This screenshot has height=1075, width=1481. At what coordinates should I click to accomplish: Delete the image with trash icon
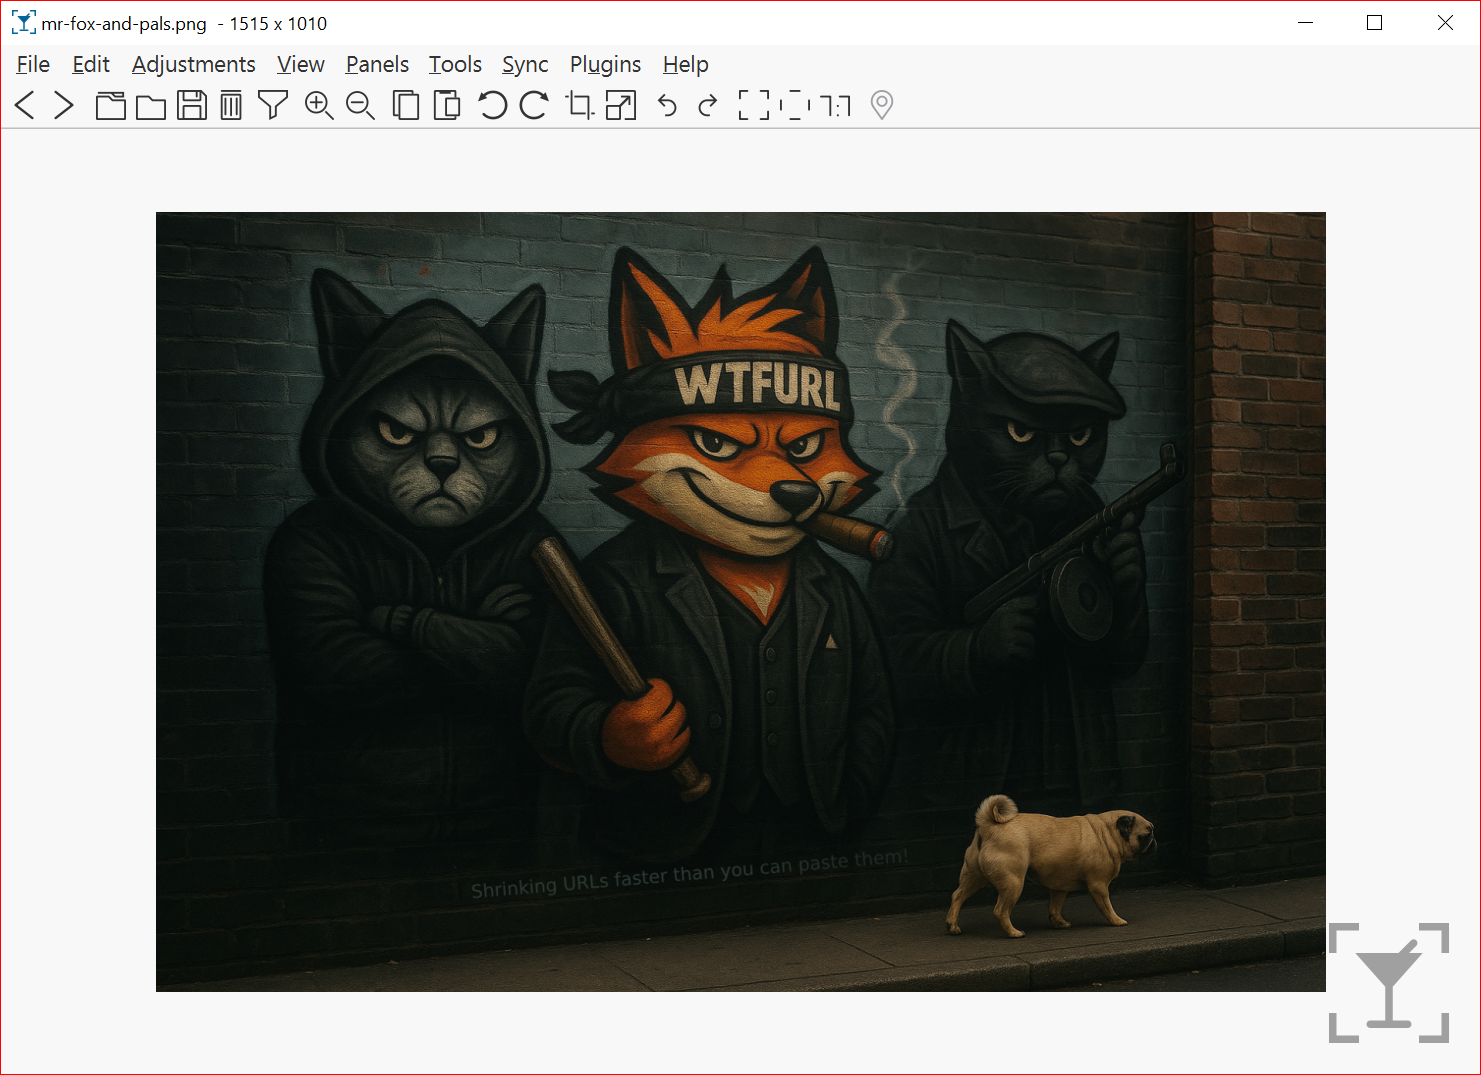231,105
